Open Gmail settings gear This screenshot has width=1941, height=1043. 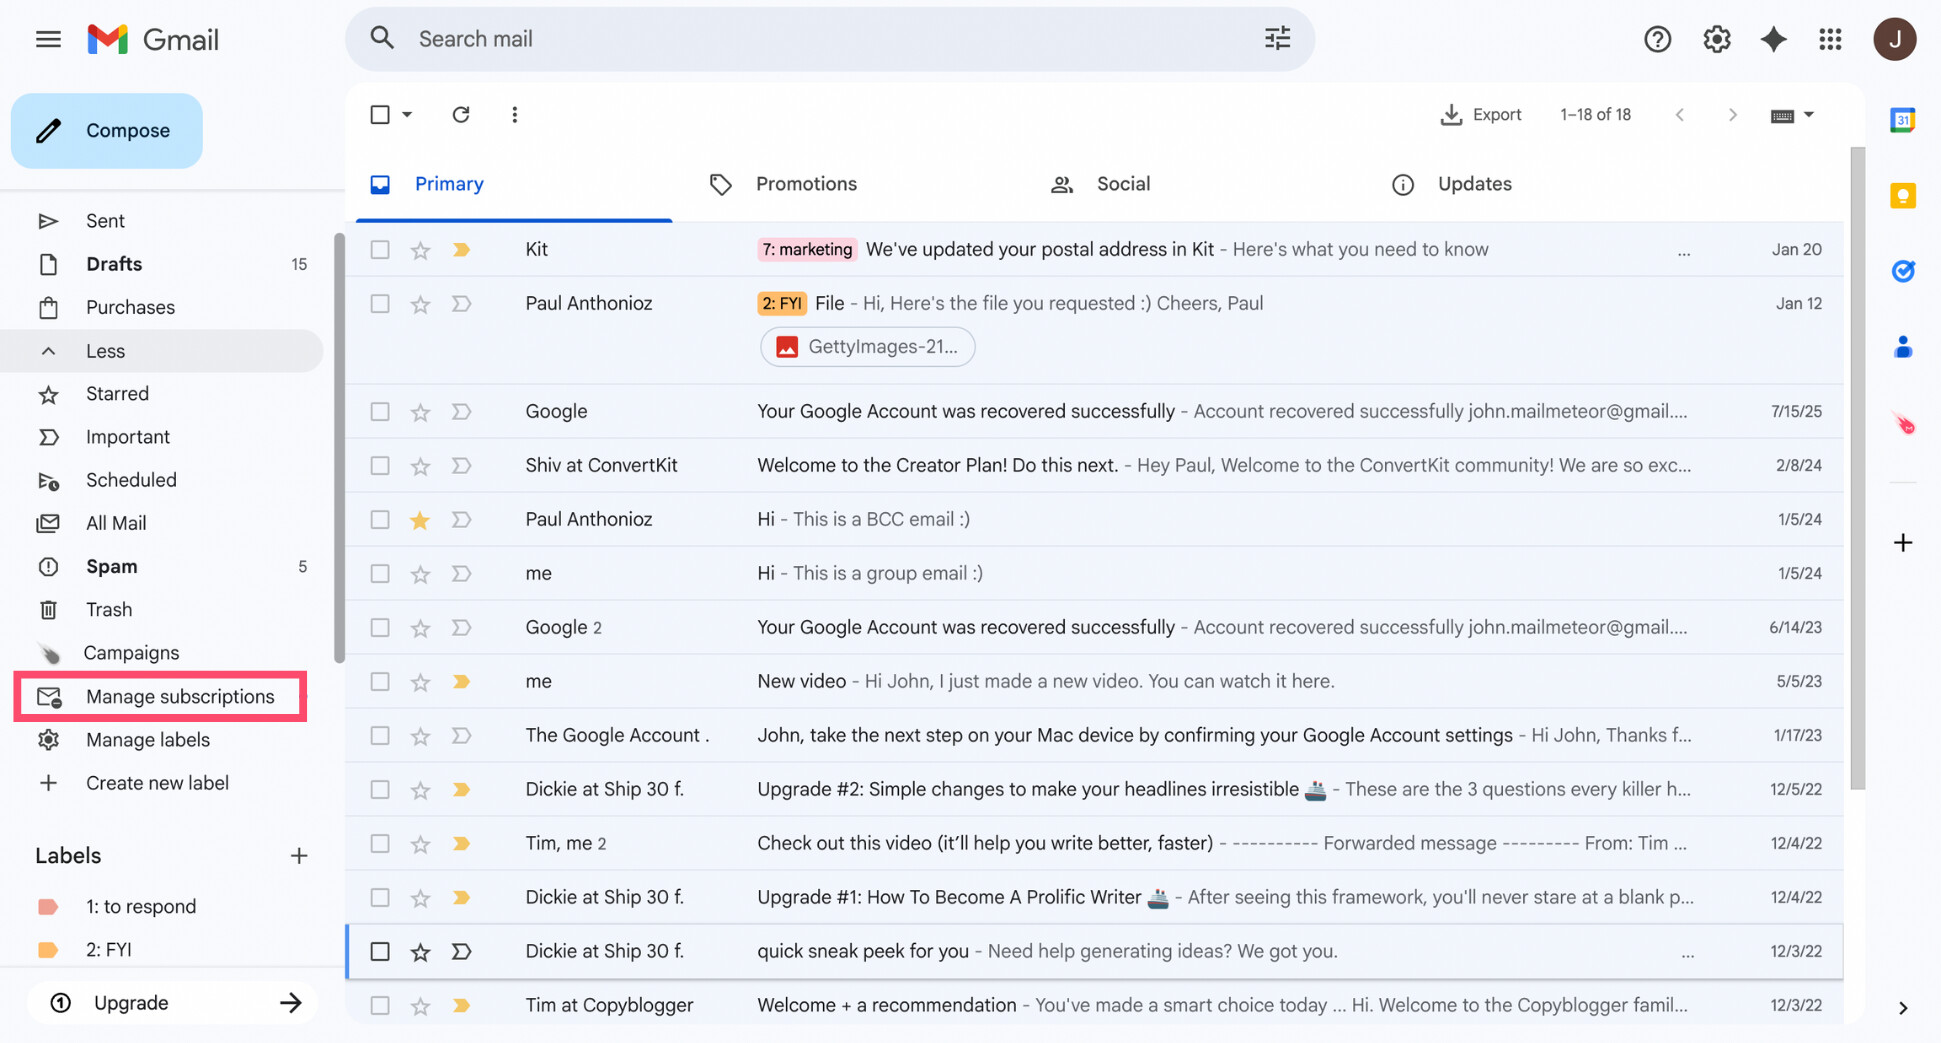pyautogui.click(x=1716, y=39)
